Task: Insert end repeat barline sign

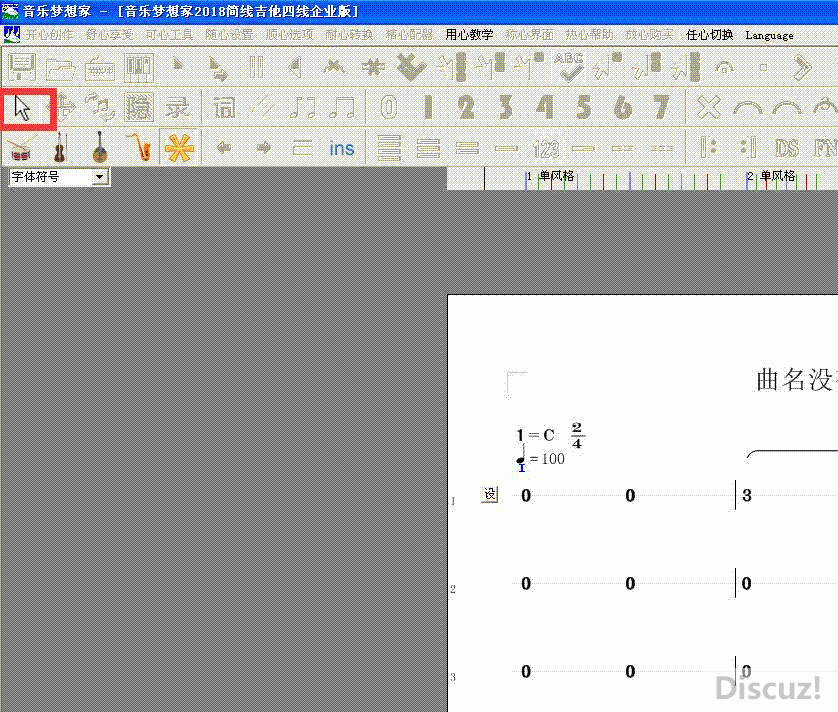Action: (749, 148)
